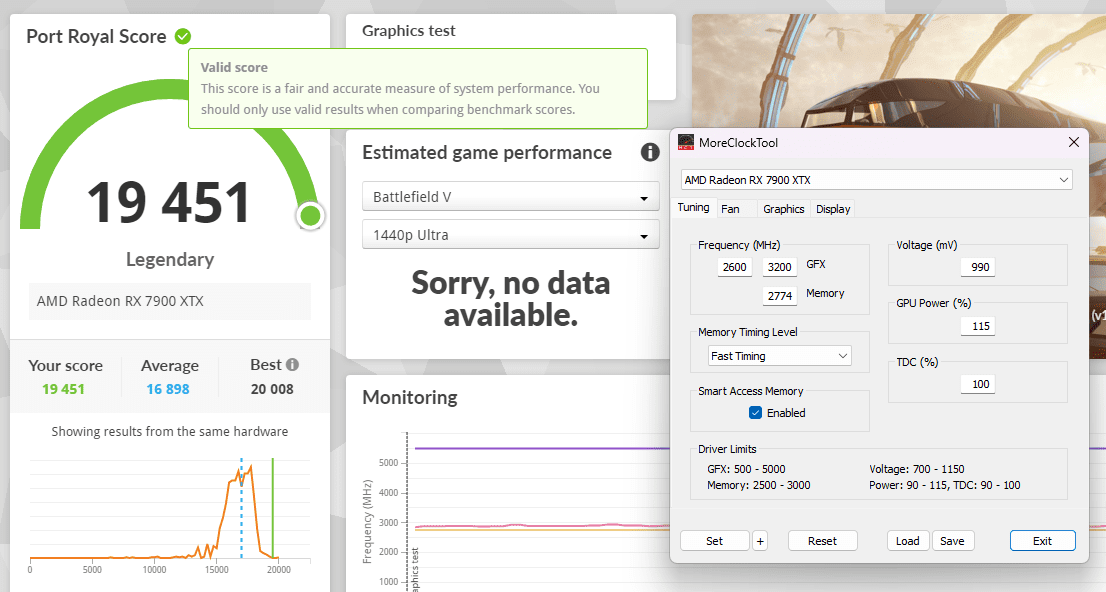Click the TDC field showing 100
Viewport: 1106px width, 592px height.
(980, 385)
